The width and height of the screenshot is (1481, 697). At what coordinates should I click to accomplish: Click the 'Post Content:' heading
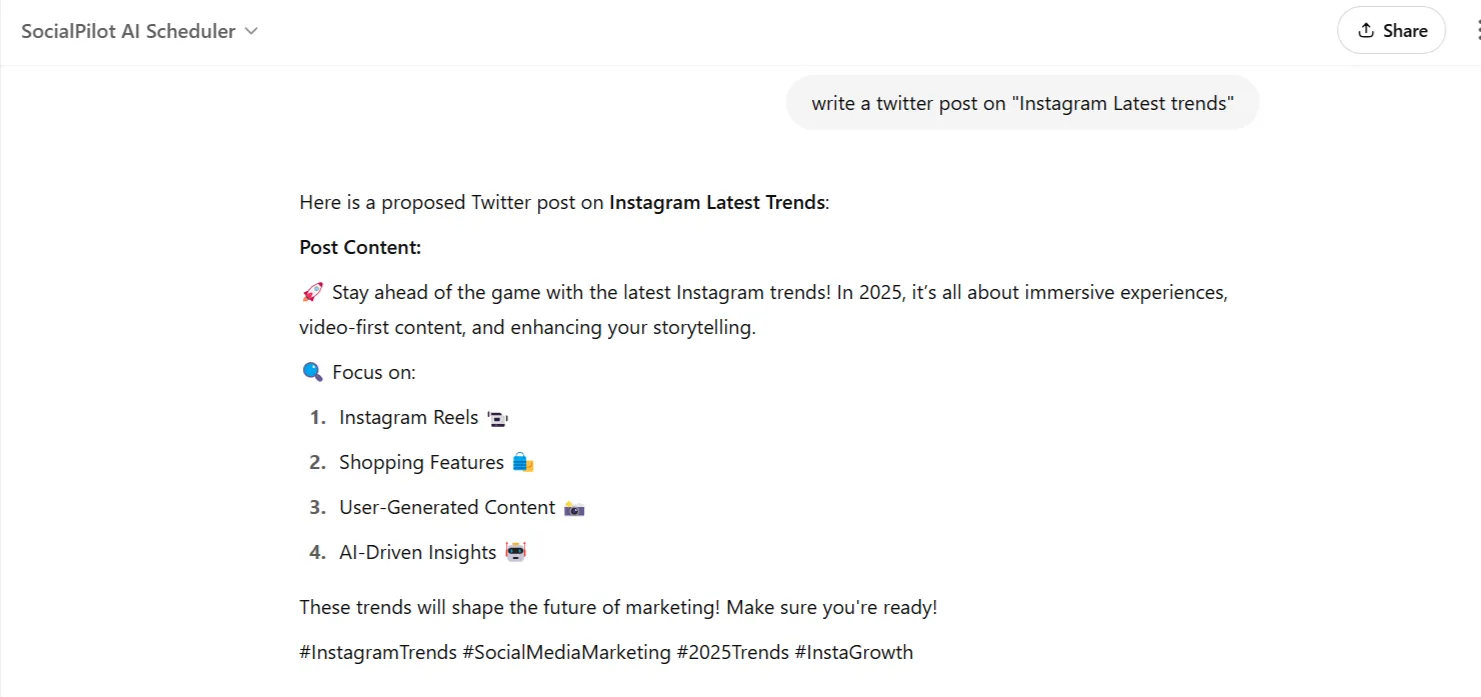tap(360, 247)
